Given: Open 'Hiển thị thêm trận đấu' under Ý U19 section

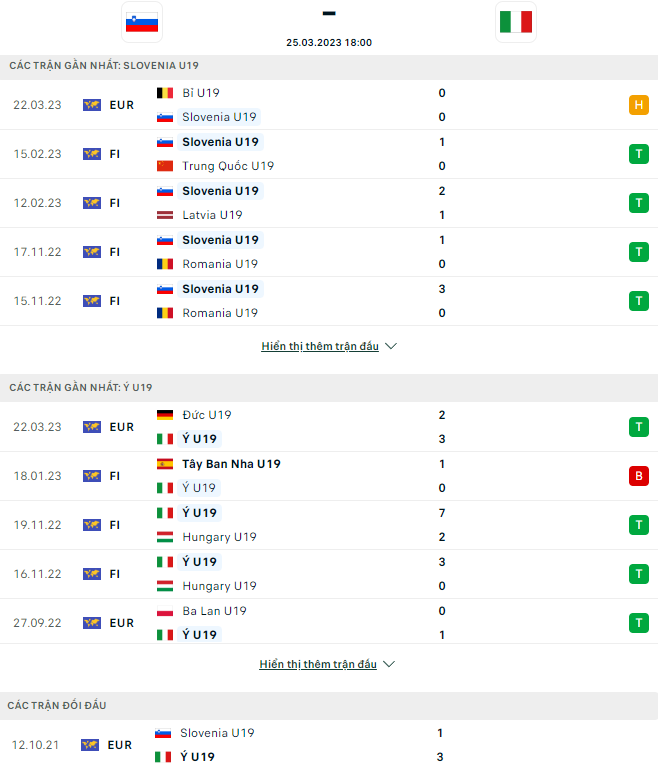Looking at the screenshot, I should 318,664.
